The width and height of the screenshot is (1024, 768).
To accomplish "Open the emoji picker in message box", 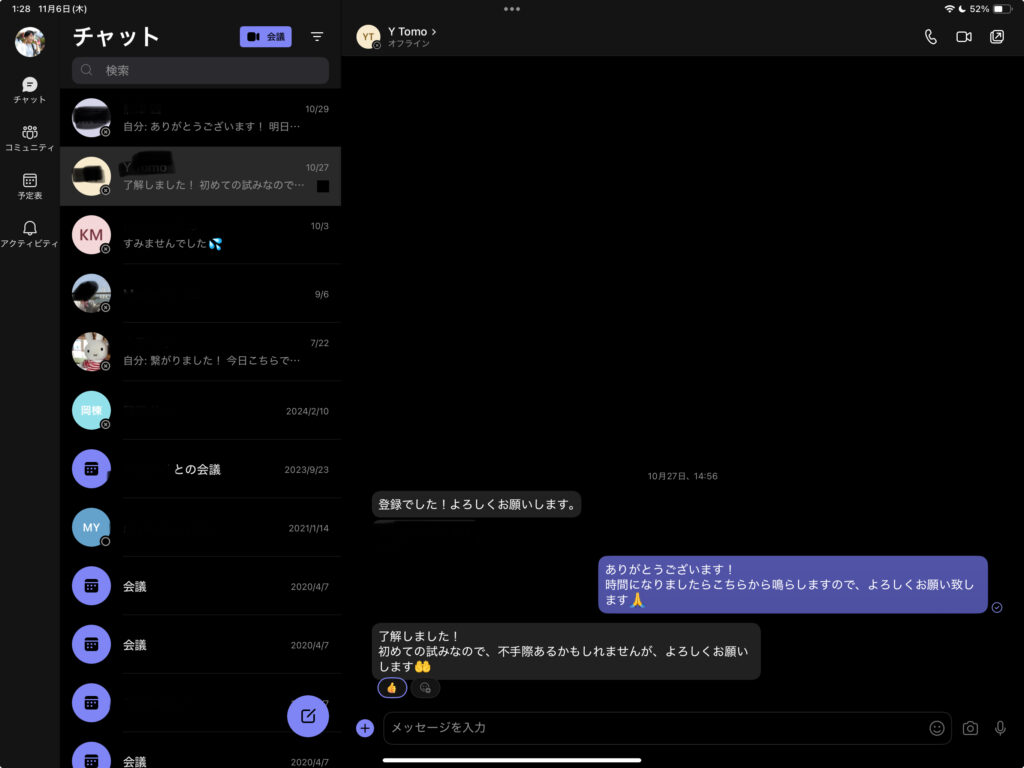I will click(x=936, y=728).
